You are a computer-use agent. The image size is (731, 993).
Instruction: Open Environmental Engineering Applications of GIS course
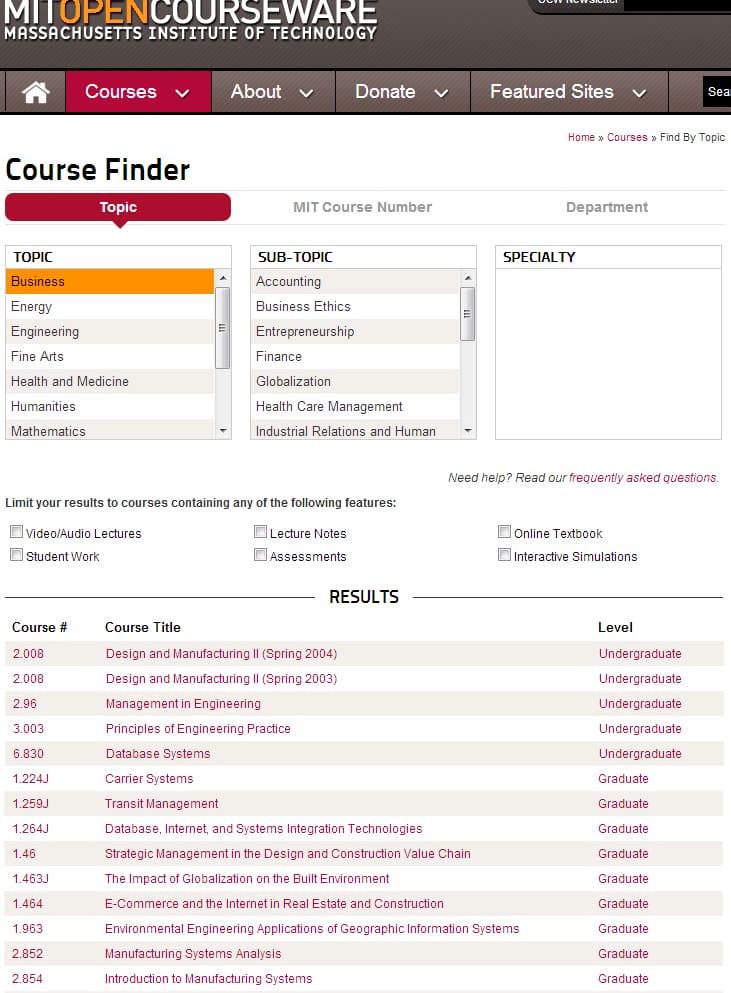(x=312, y=929)
